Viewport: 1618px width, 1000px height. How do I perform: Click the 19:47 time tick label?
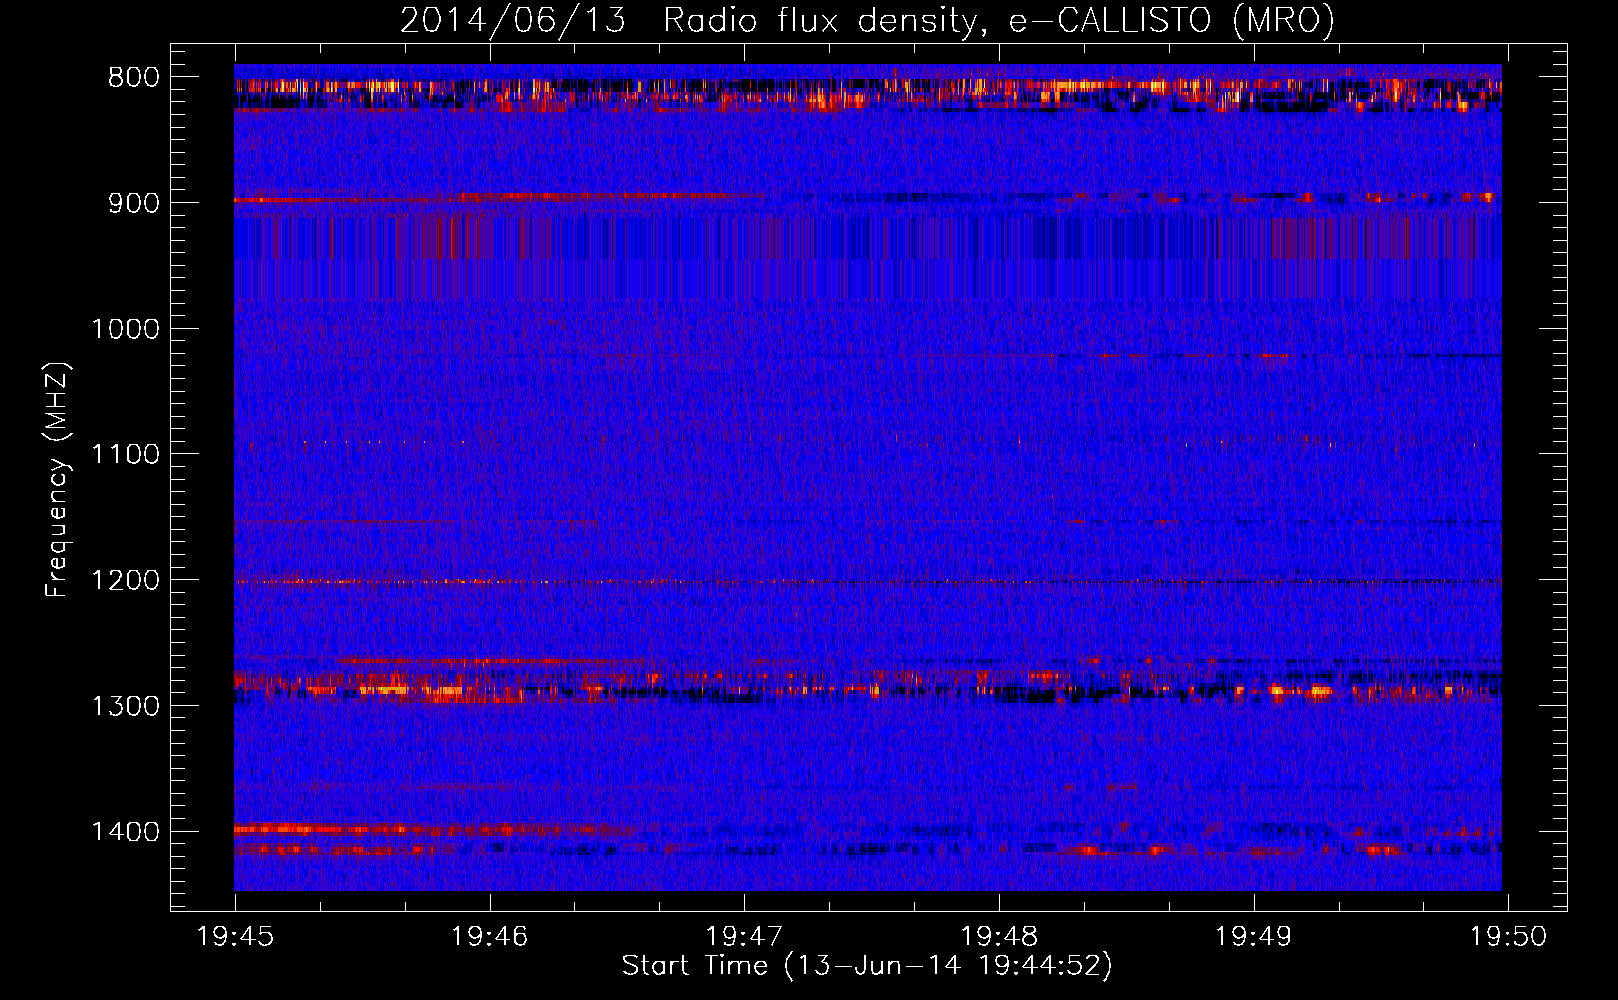[744, 936]
